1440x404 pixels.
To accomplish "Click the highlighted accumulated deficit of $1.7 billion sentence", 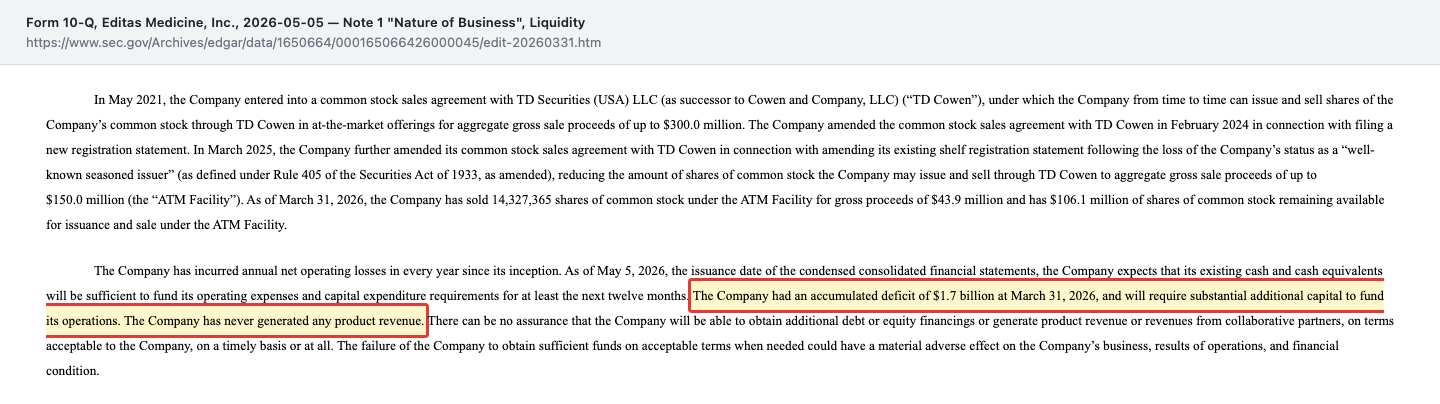I will [1039, 296].
